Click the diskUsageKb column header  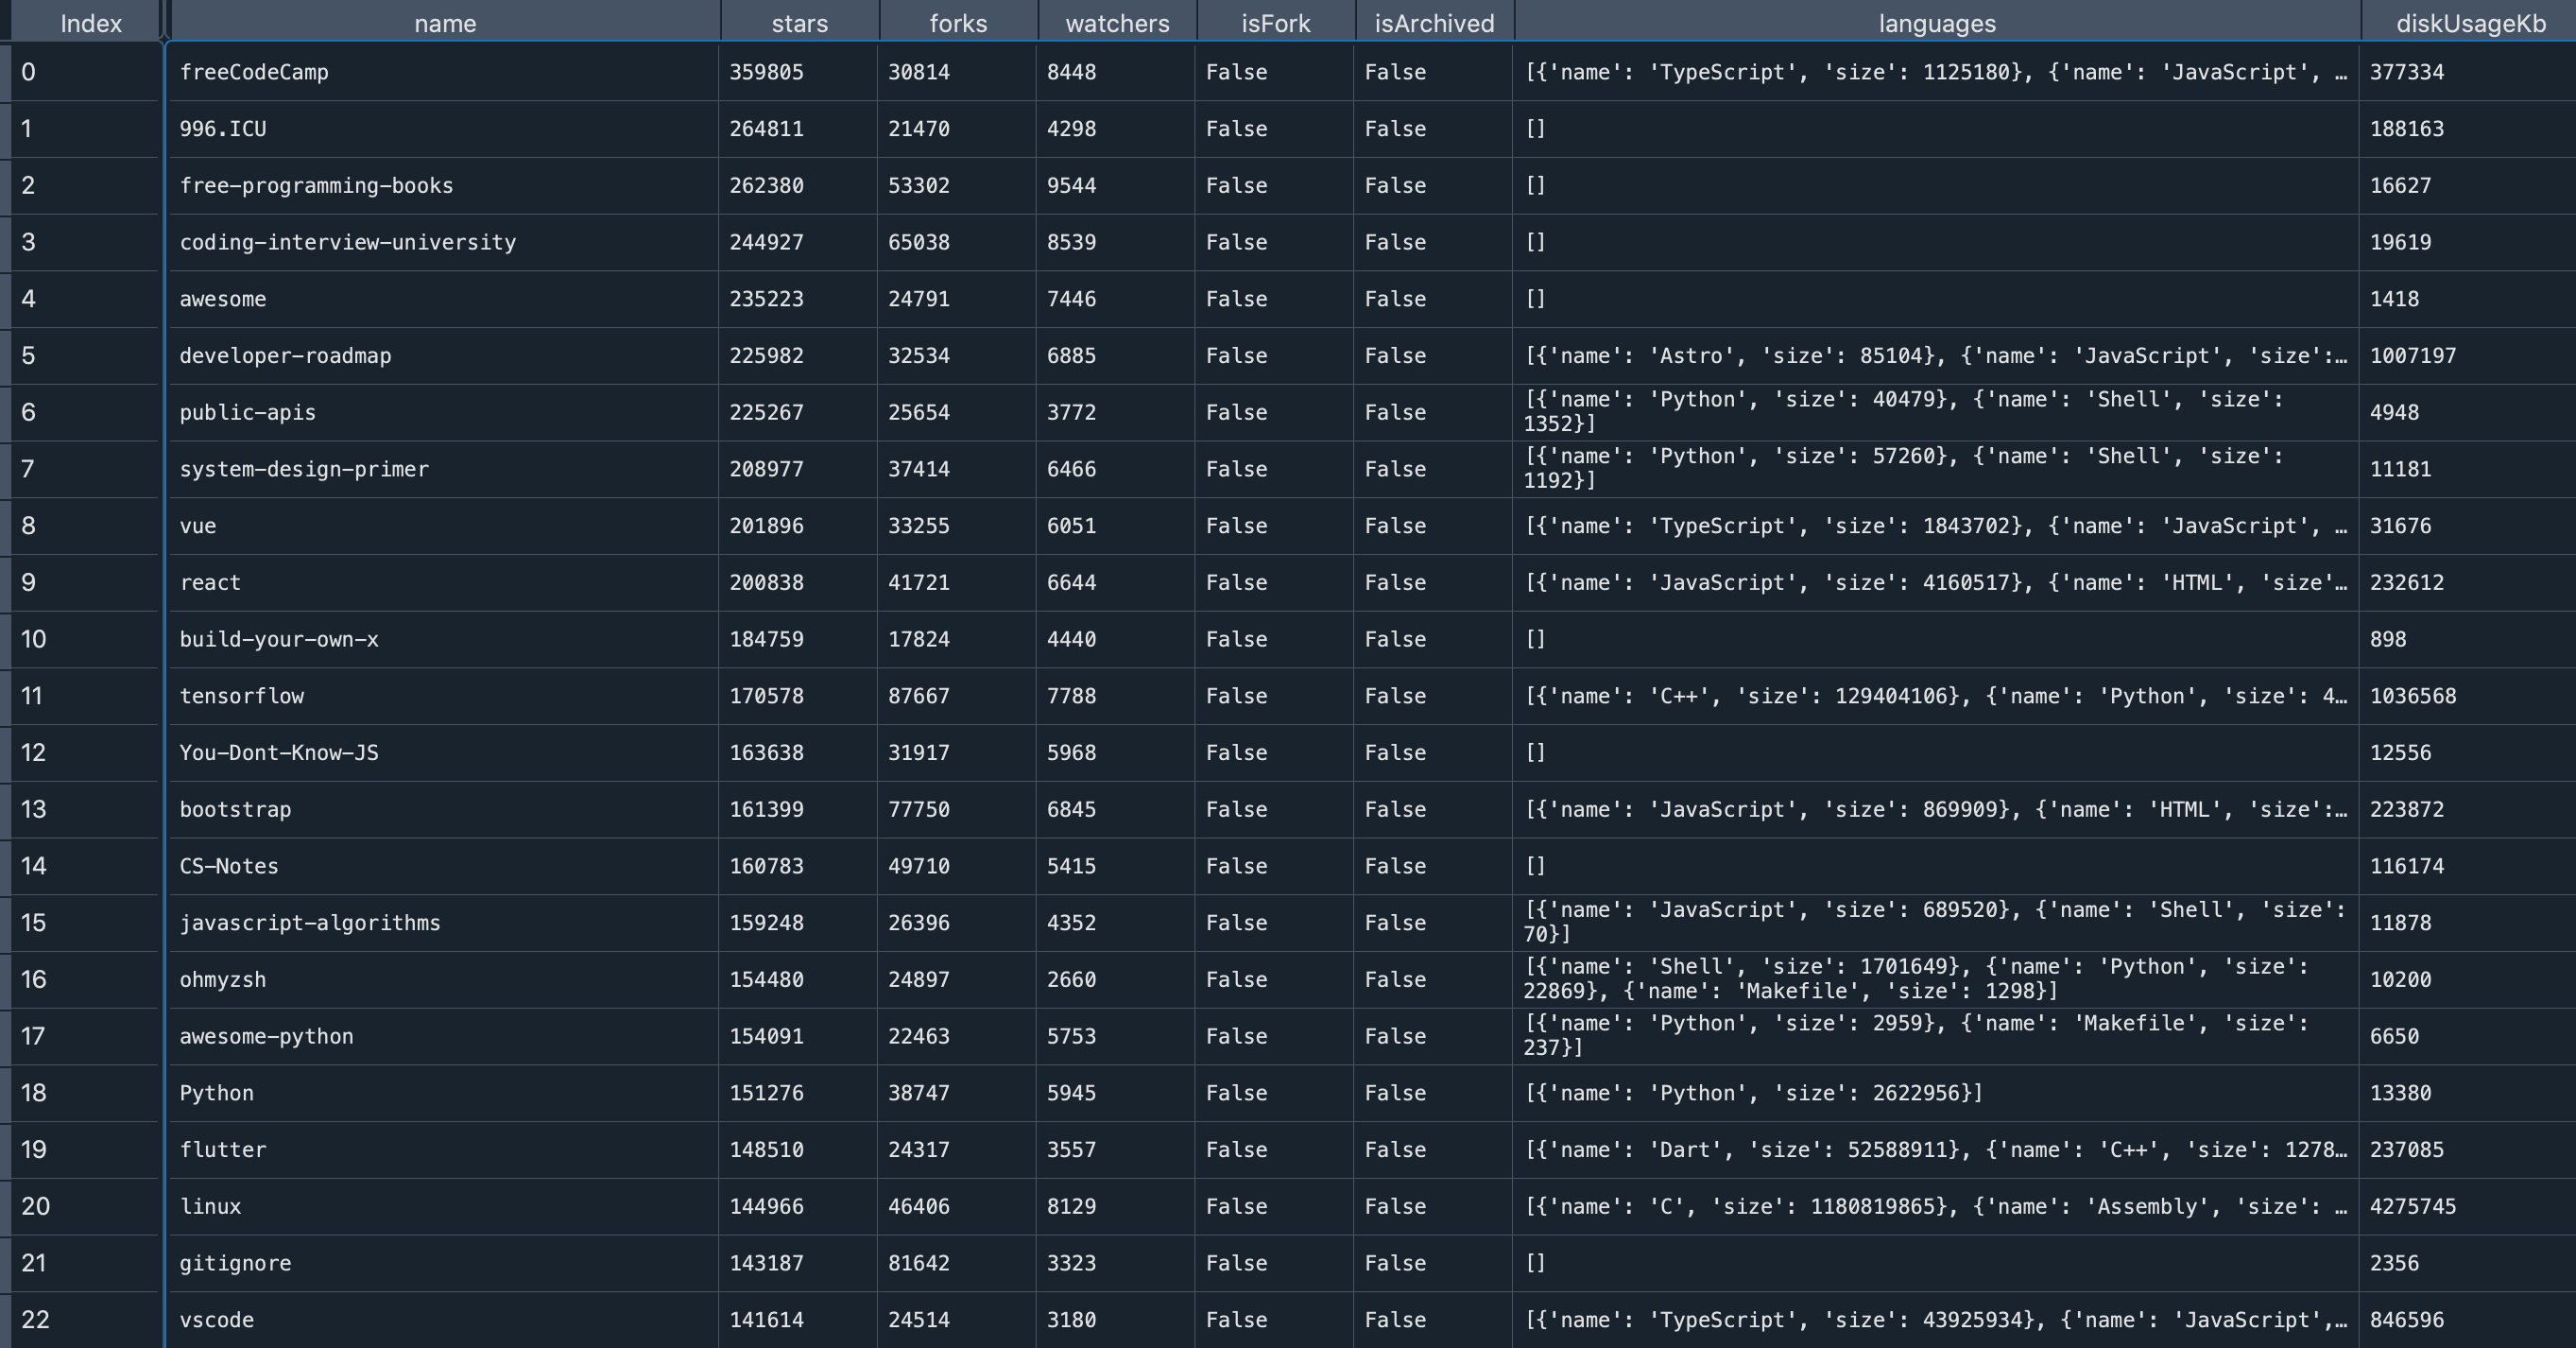(x=2469, y=23)
